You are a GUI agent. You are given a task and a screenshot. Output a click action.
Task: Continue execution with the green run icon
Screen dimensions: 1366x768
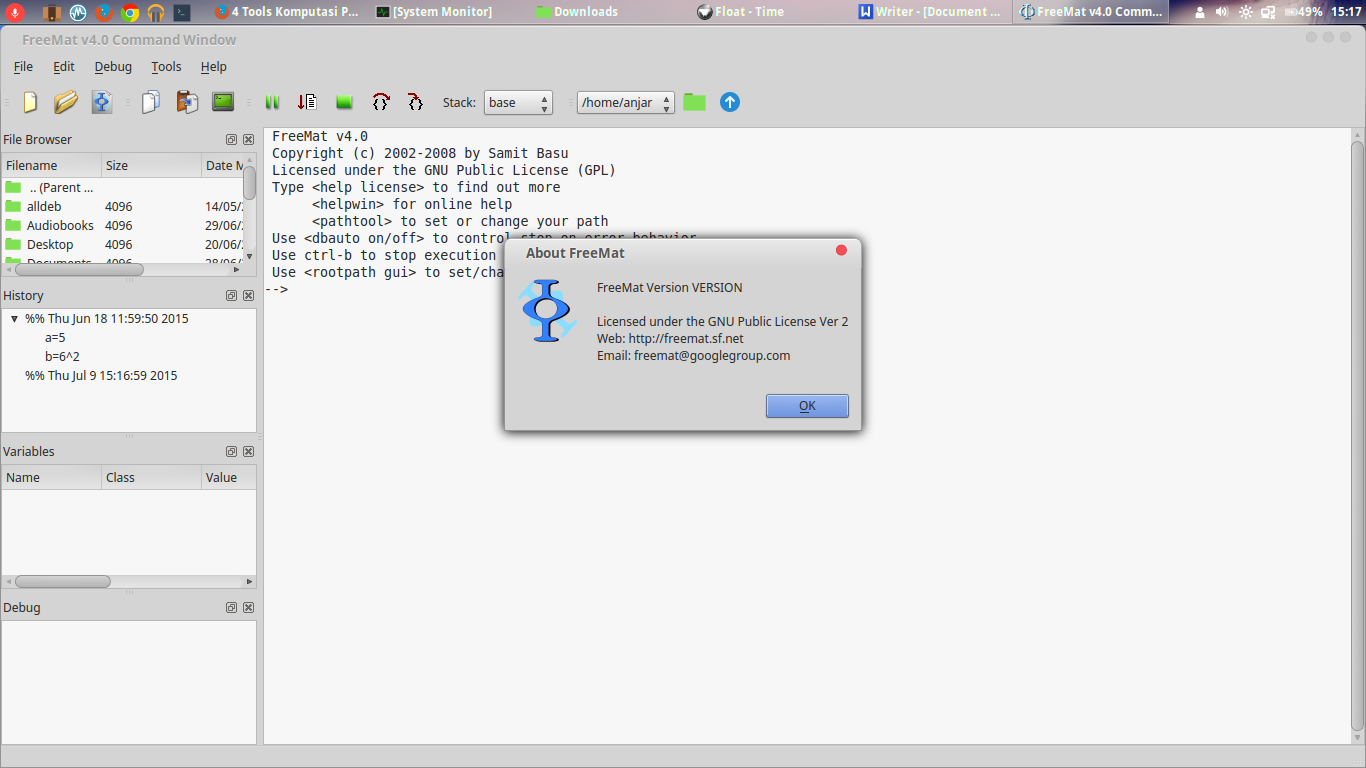[343, 101]
